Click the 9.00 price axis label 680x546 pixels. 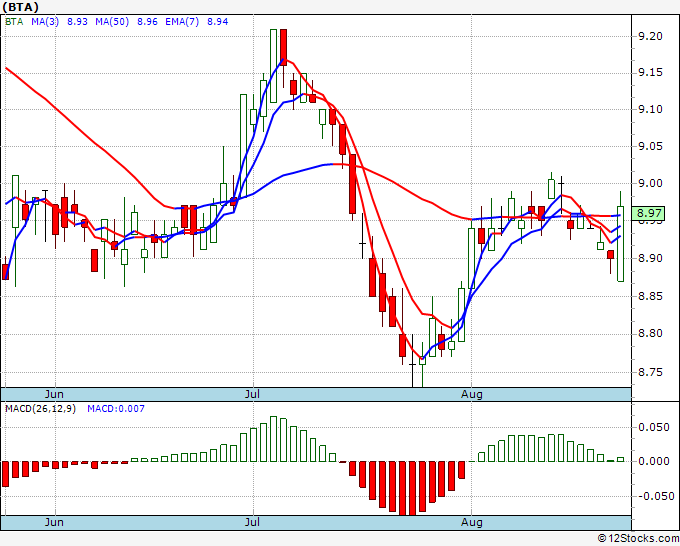(651, 183)
